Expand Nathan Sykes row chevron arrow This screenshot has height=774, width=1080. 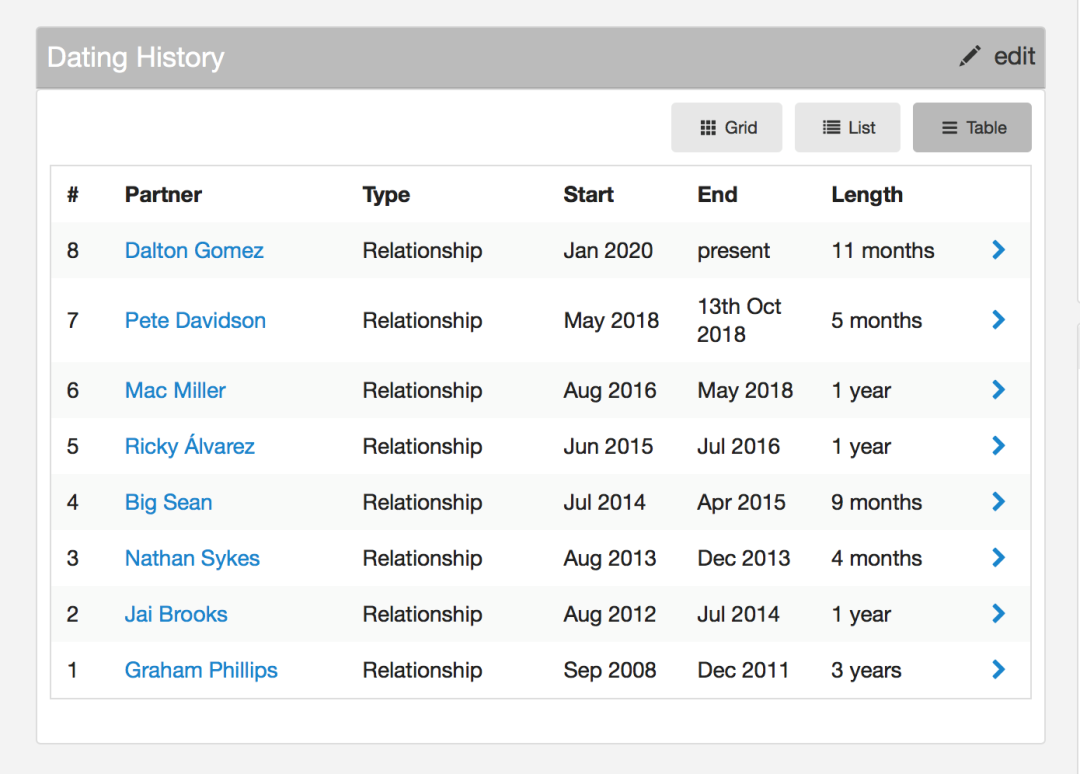point(999,558)
